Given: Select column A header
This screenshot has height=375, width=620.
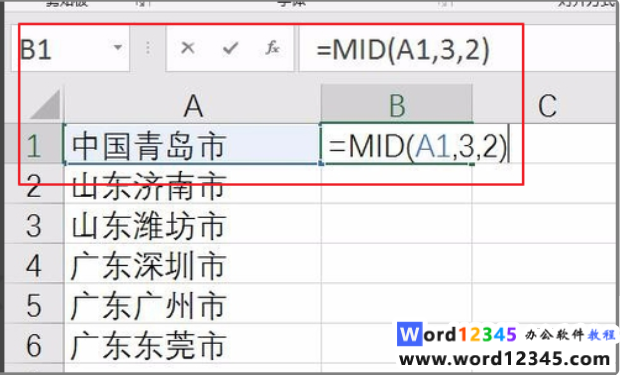Looking at the screenshot, I should [193, 105].
